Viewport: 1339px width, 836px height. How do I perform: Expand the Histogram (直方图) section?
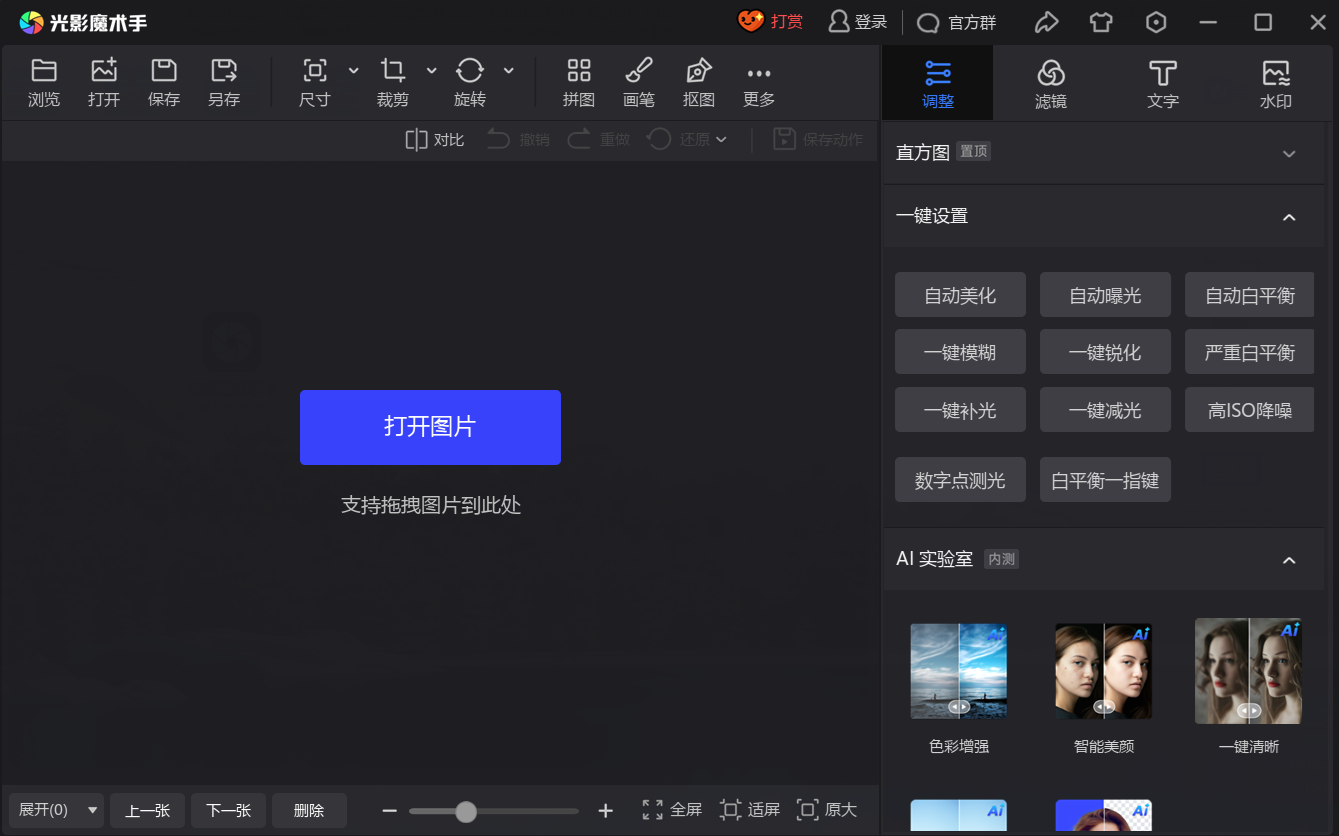tap(1289, 153)
